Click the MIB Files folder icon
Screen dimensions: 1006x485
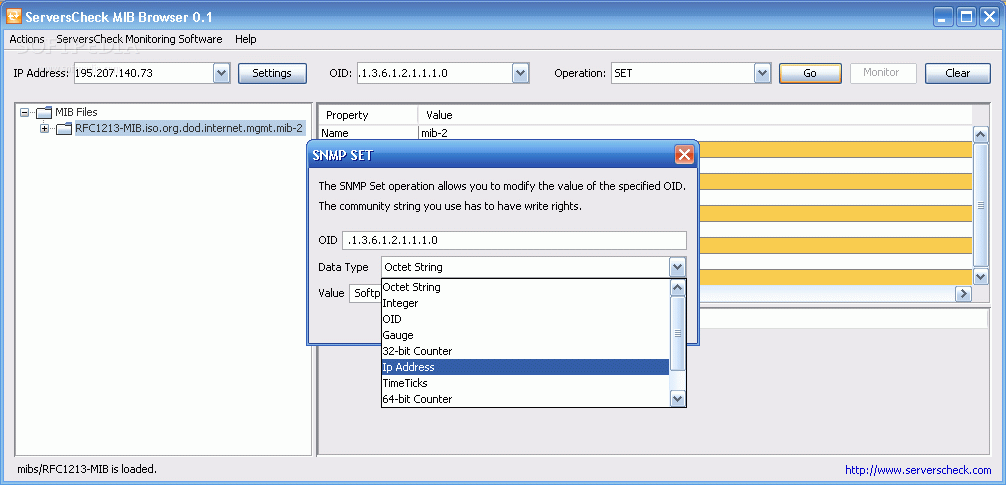pyautogui.click(x=44, y=113)
